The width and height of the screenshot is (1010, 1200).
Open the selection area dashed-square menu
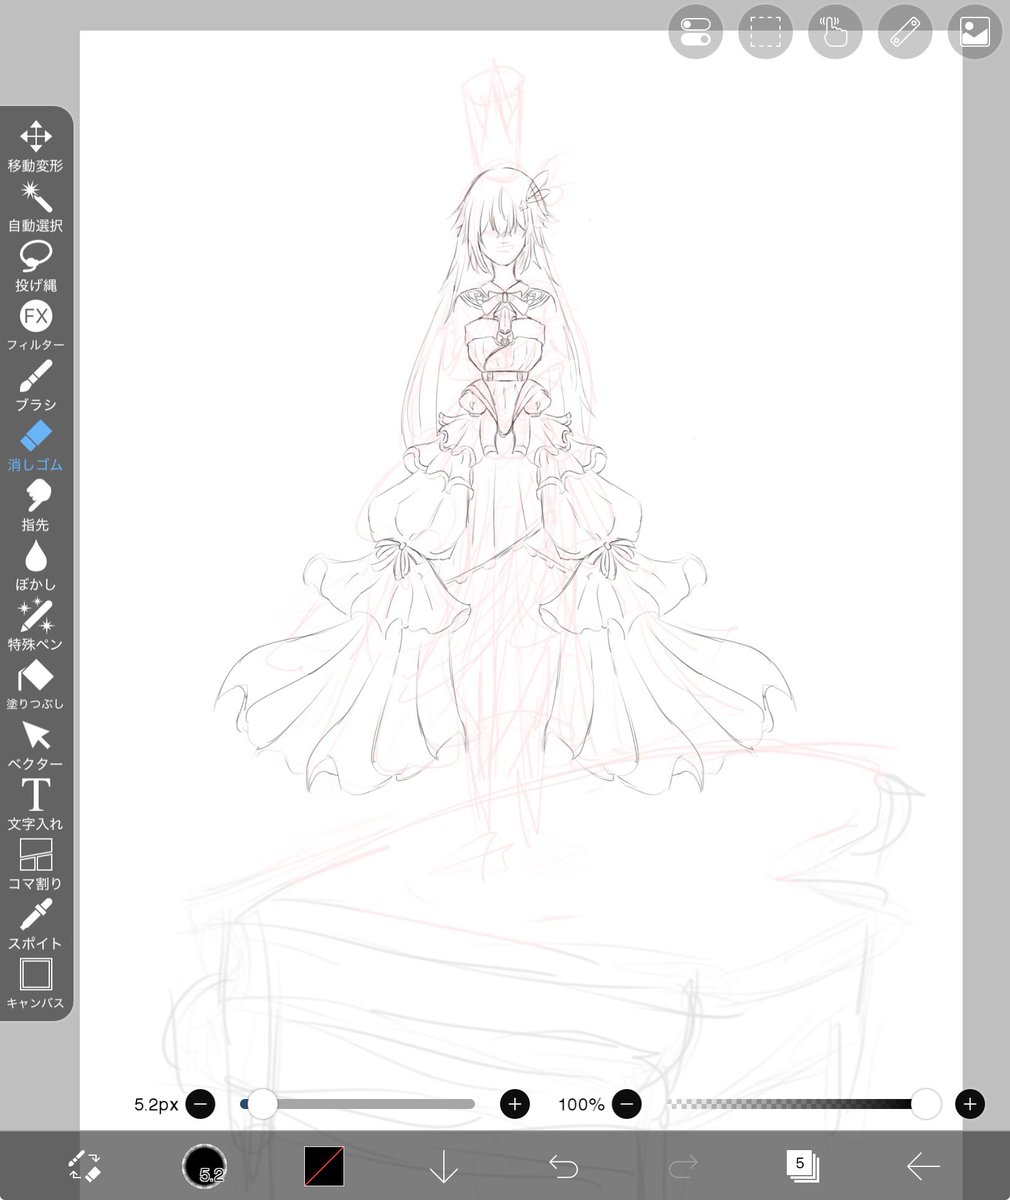(765, 31)
